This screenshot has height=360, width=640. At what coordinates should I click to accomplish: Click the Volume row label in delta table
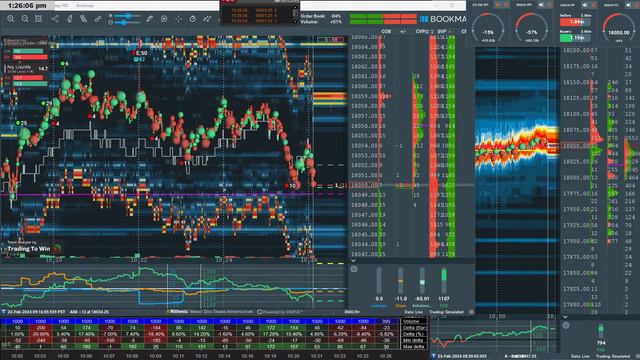coord(413,322)
